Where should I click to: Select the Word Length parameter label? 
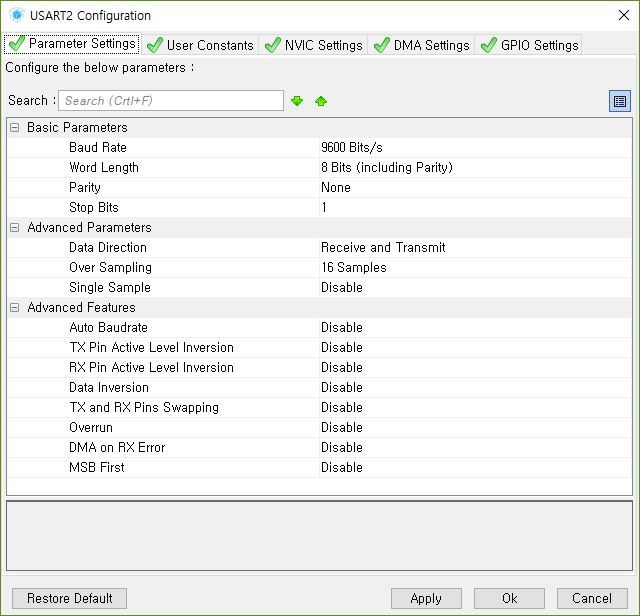[x=104, y=167]
